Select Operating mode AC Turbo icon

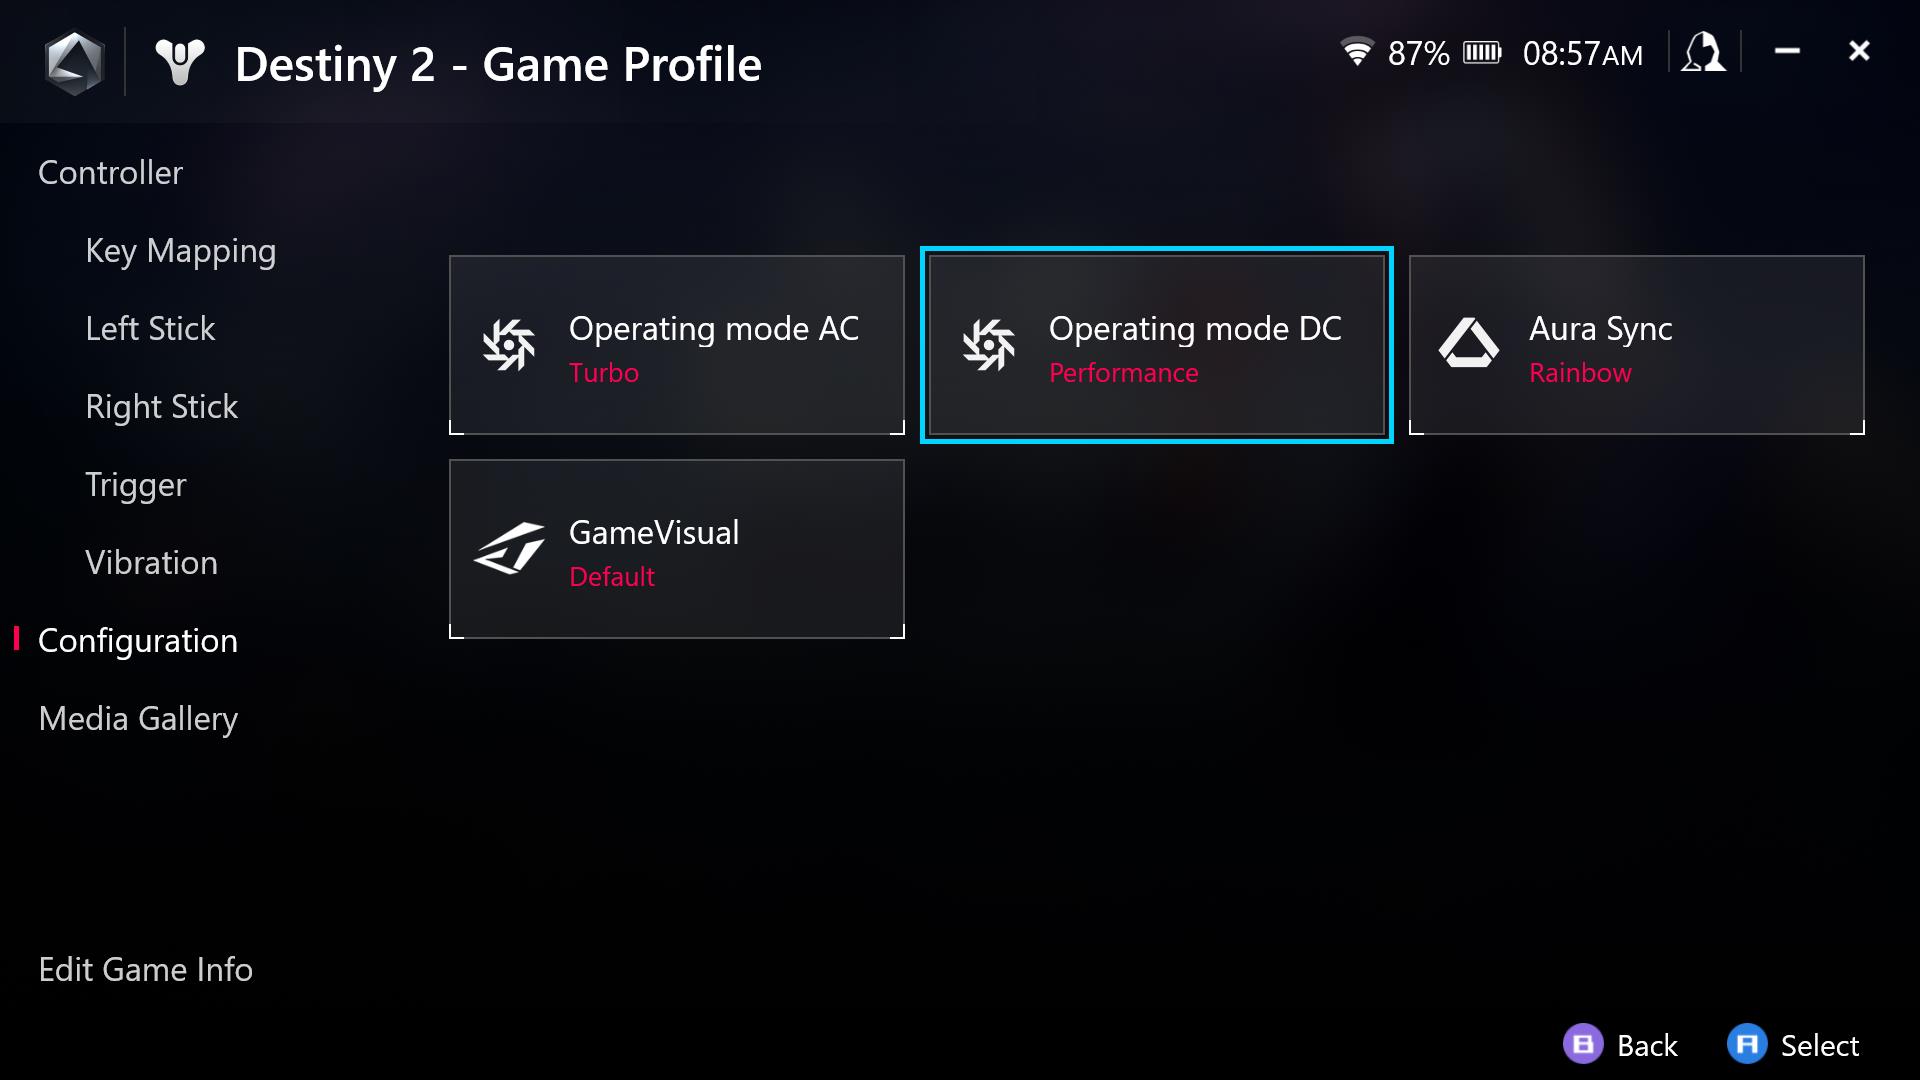pos(508,345)
